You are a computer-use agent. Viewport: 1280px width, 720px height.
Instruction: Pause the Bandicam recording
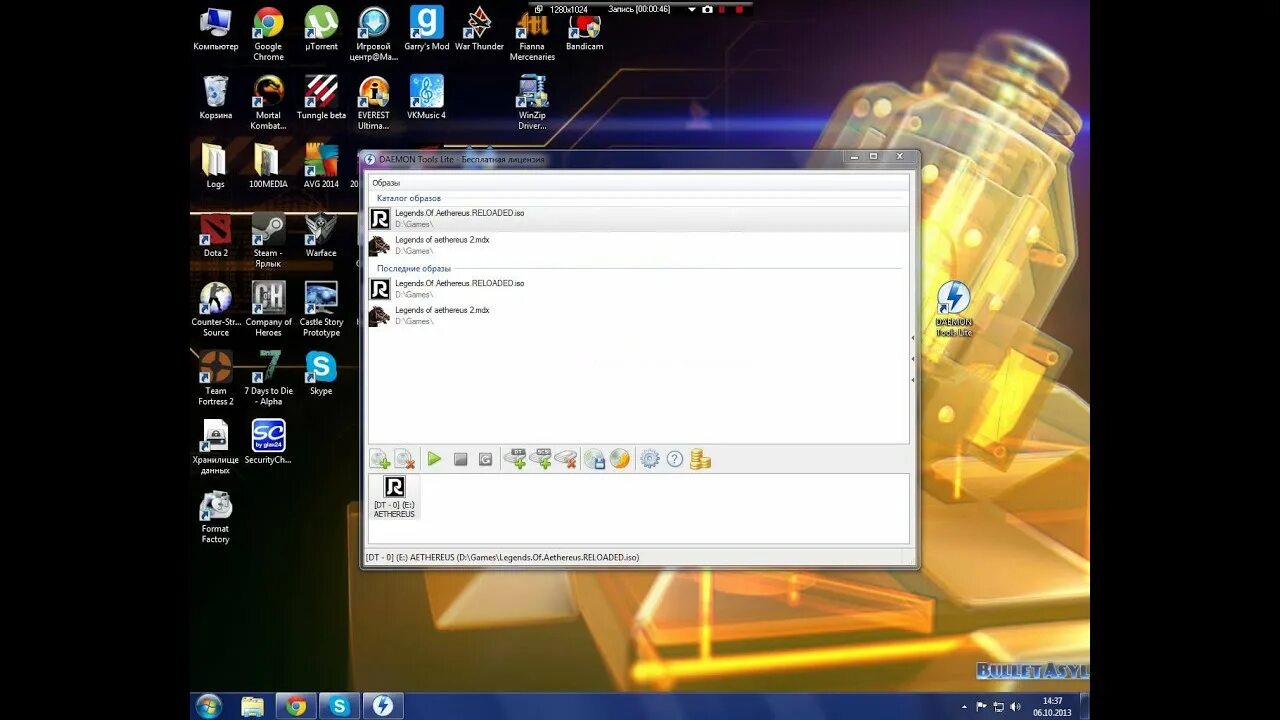coord(722,9)
